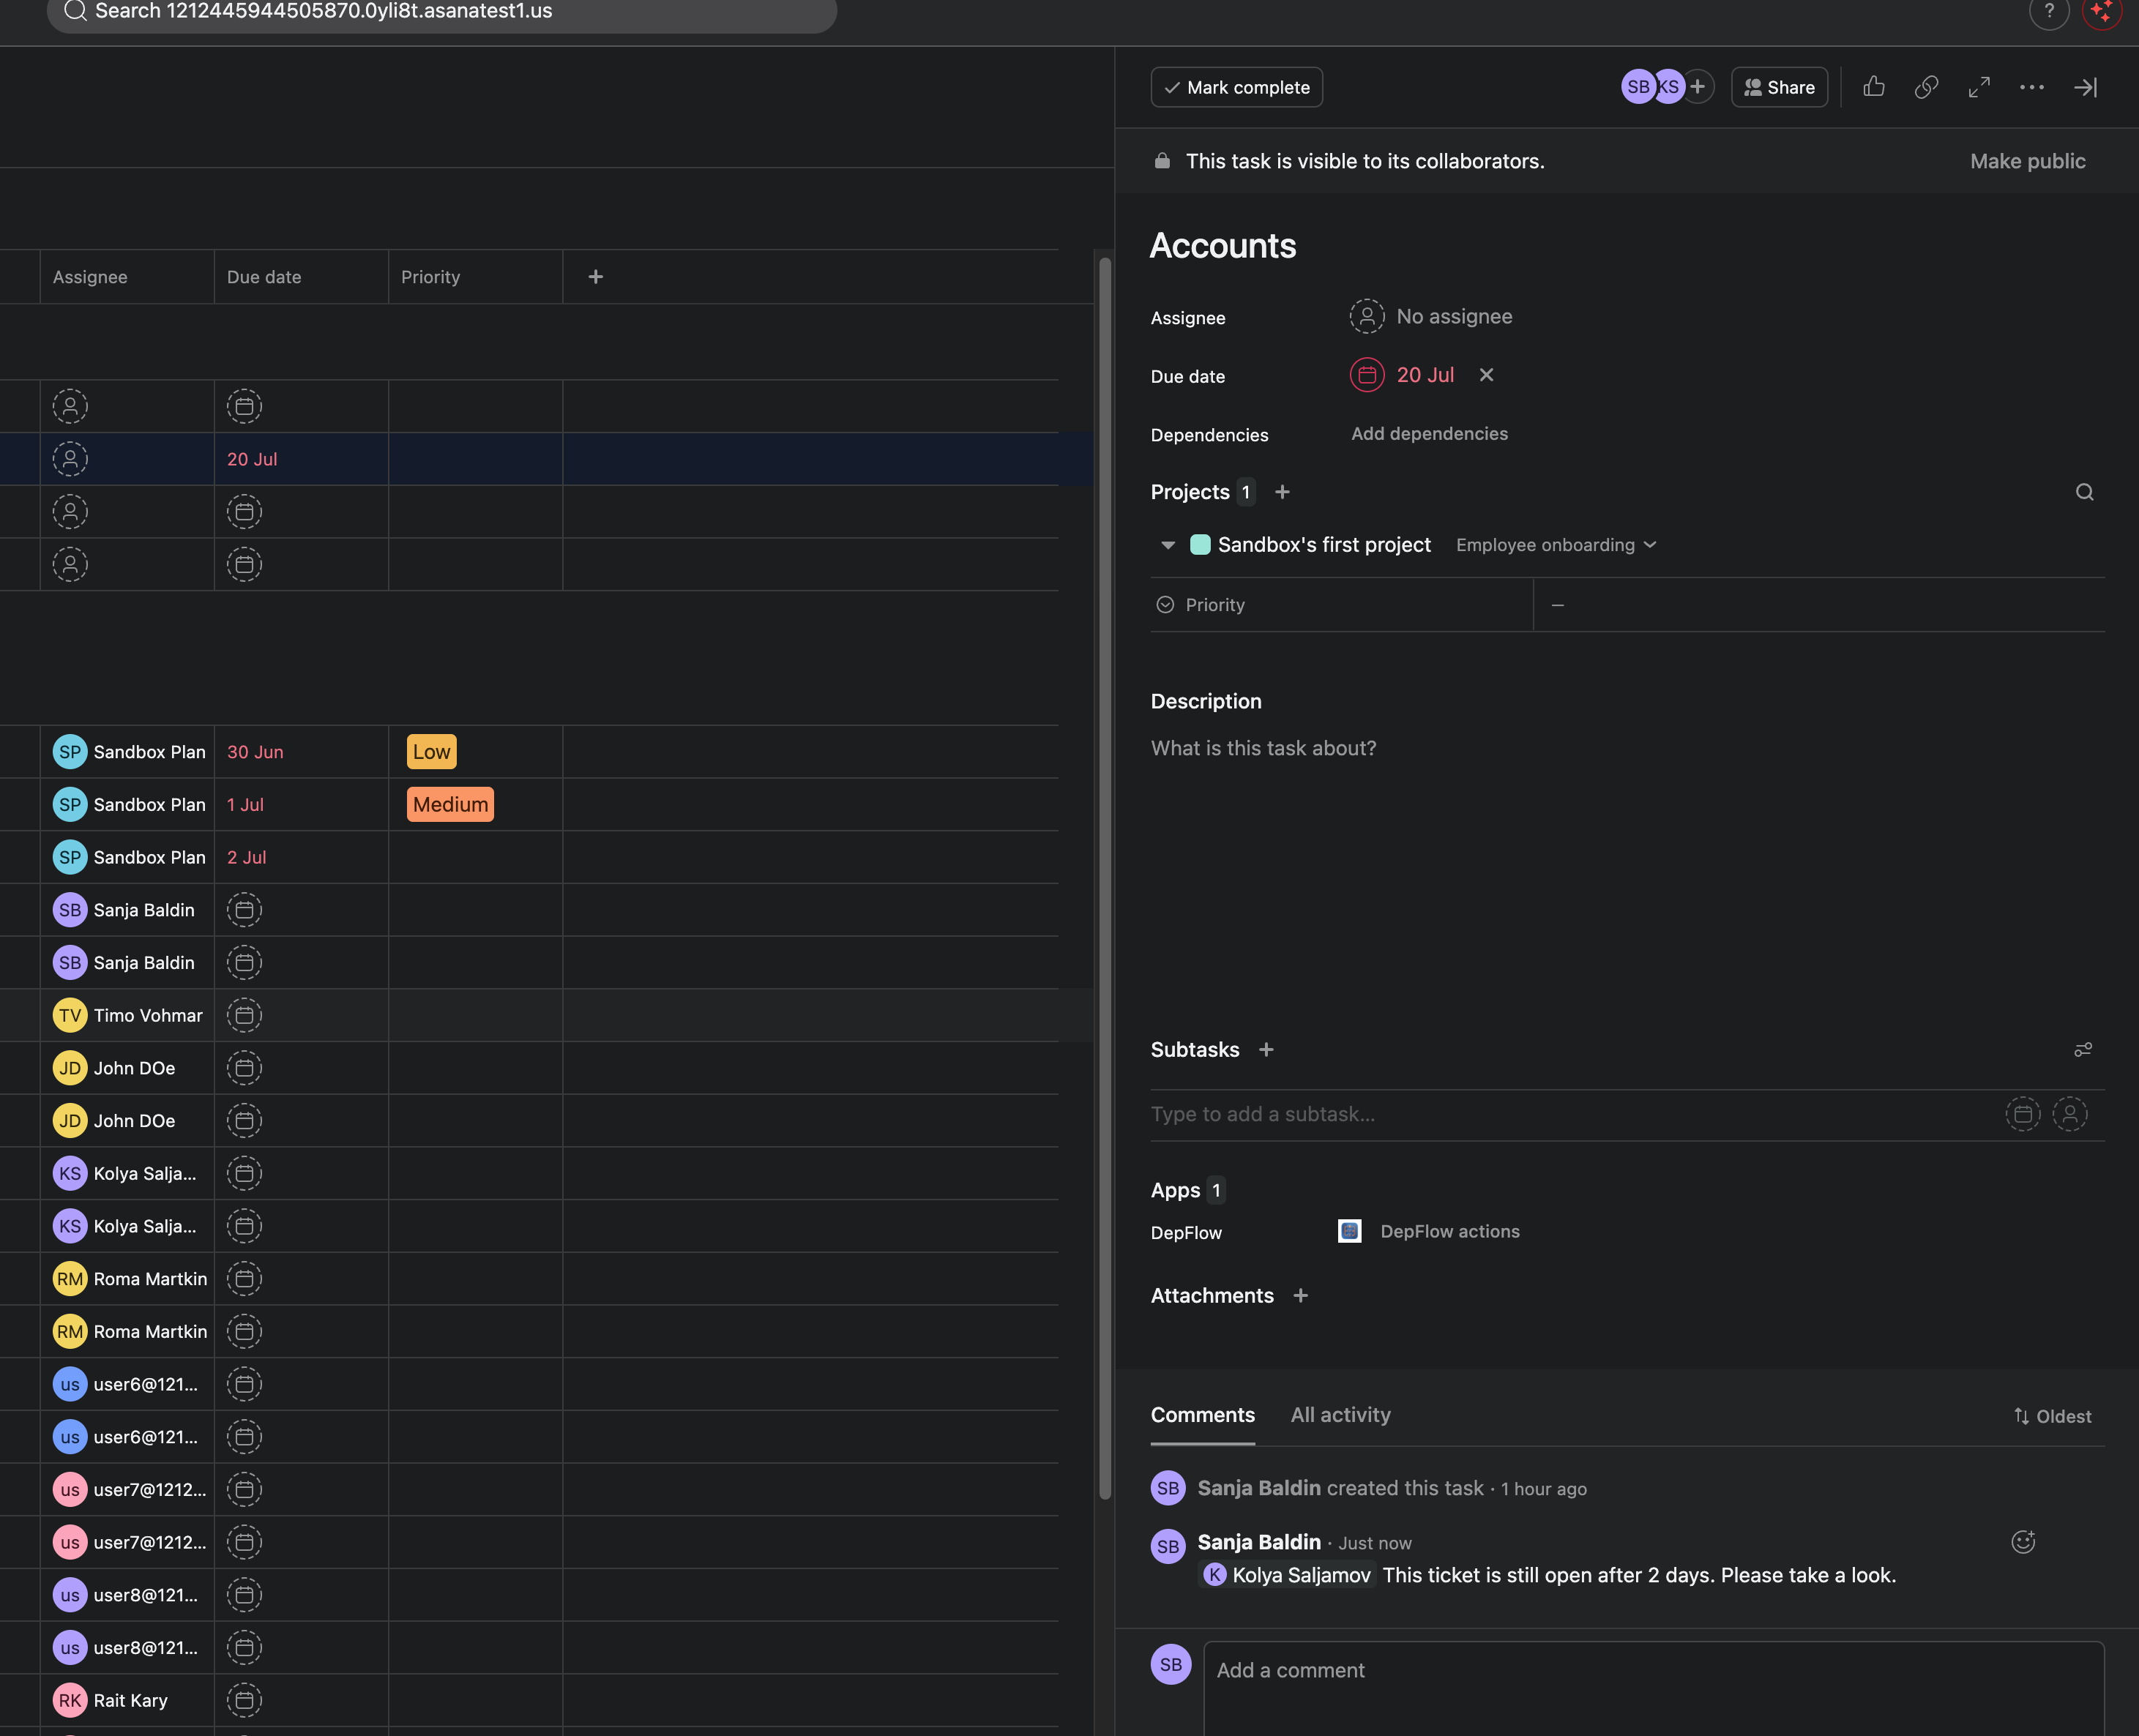This screenshot has width=2139, height=1736.
Task: Clear the 20 Jul due date
Action: [1486, 375]
